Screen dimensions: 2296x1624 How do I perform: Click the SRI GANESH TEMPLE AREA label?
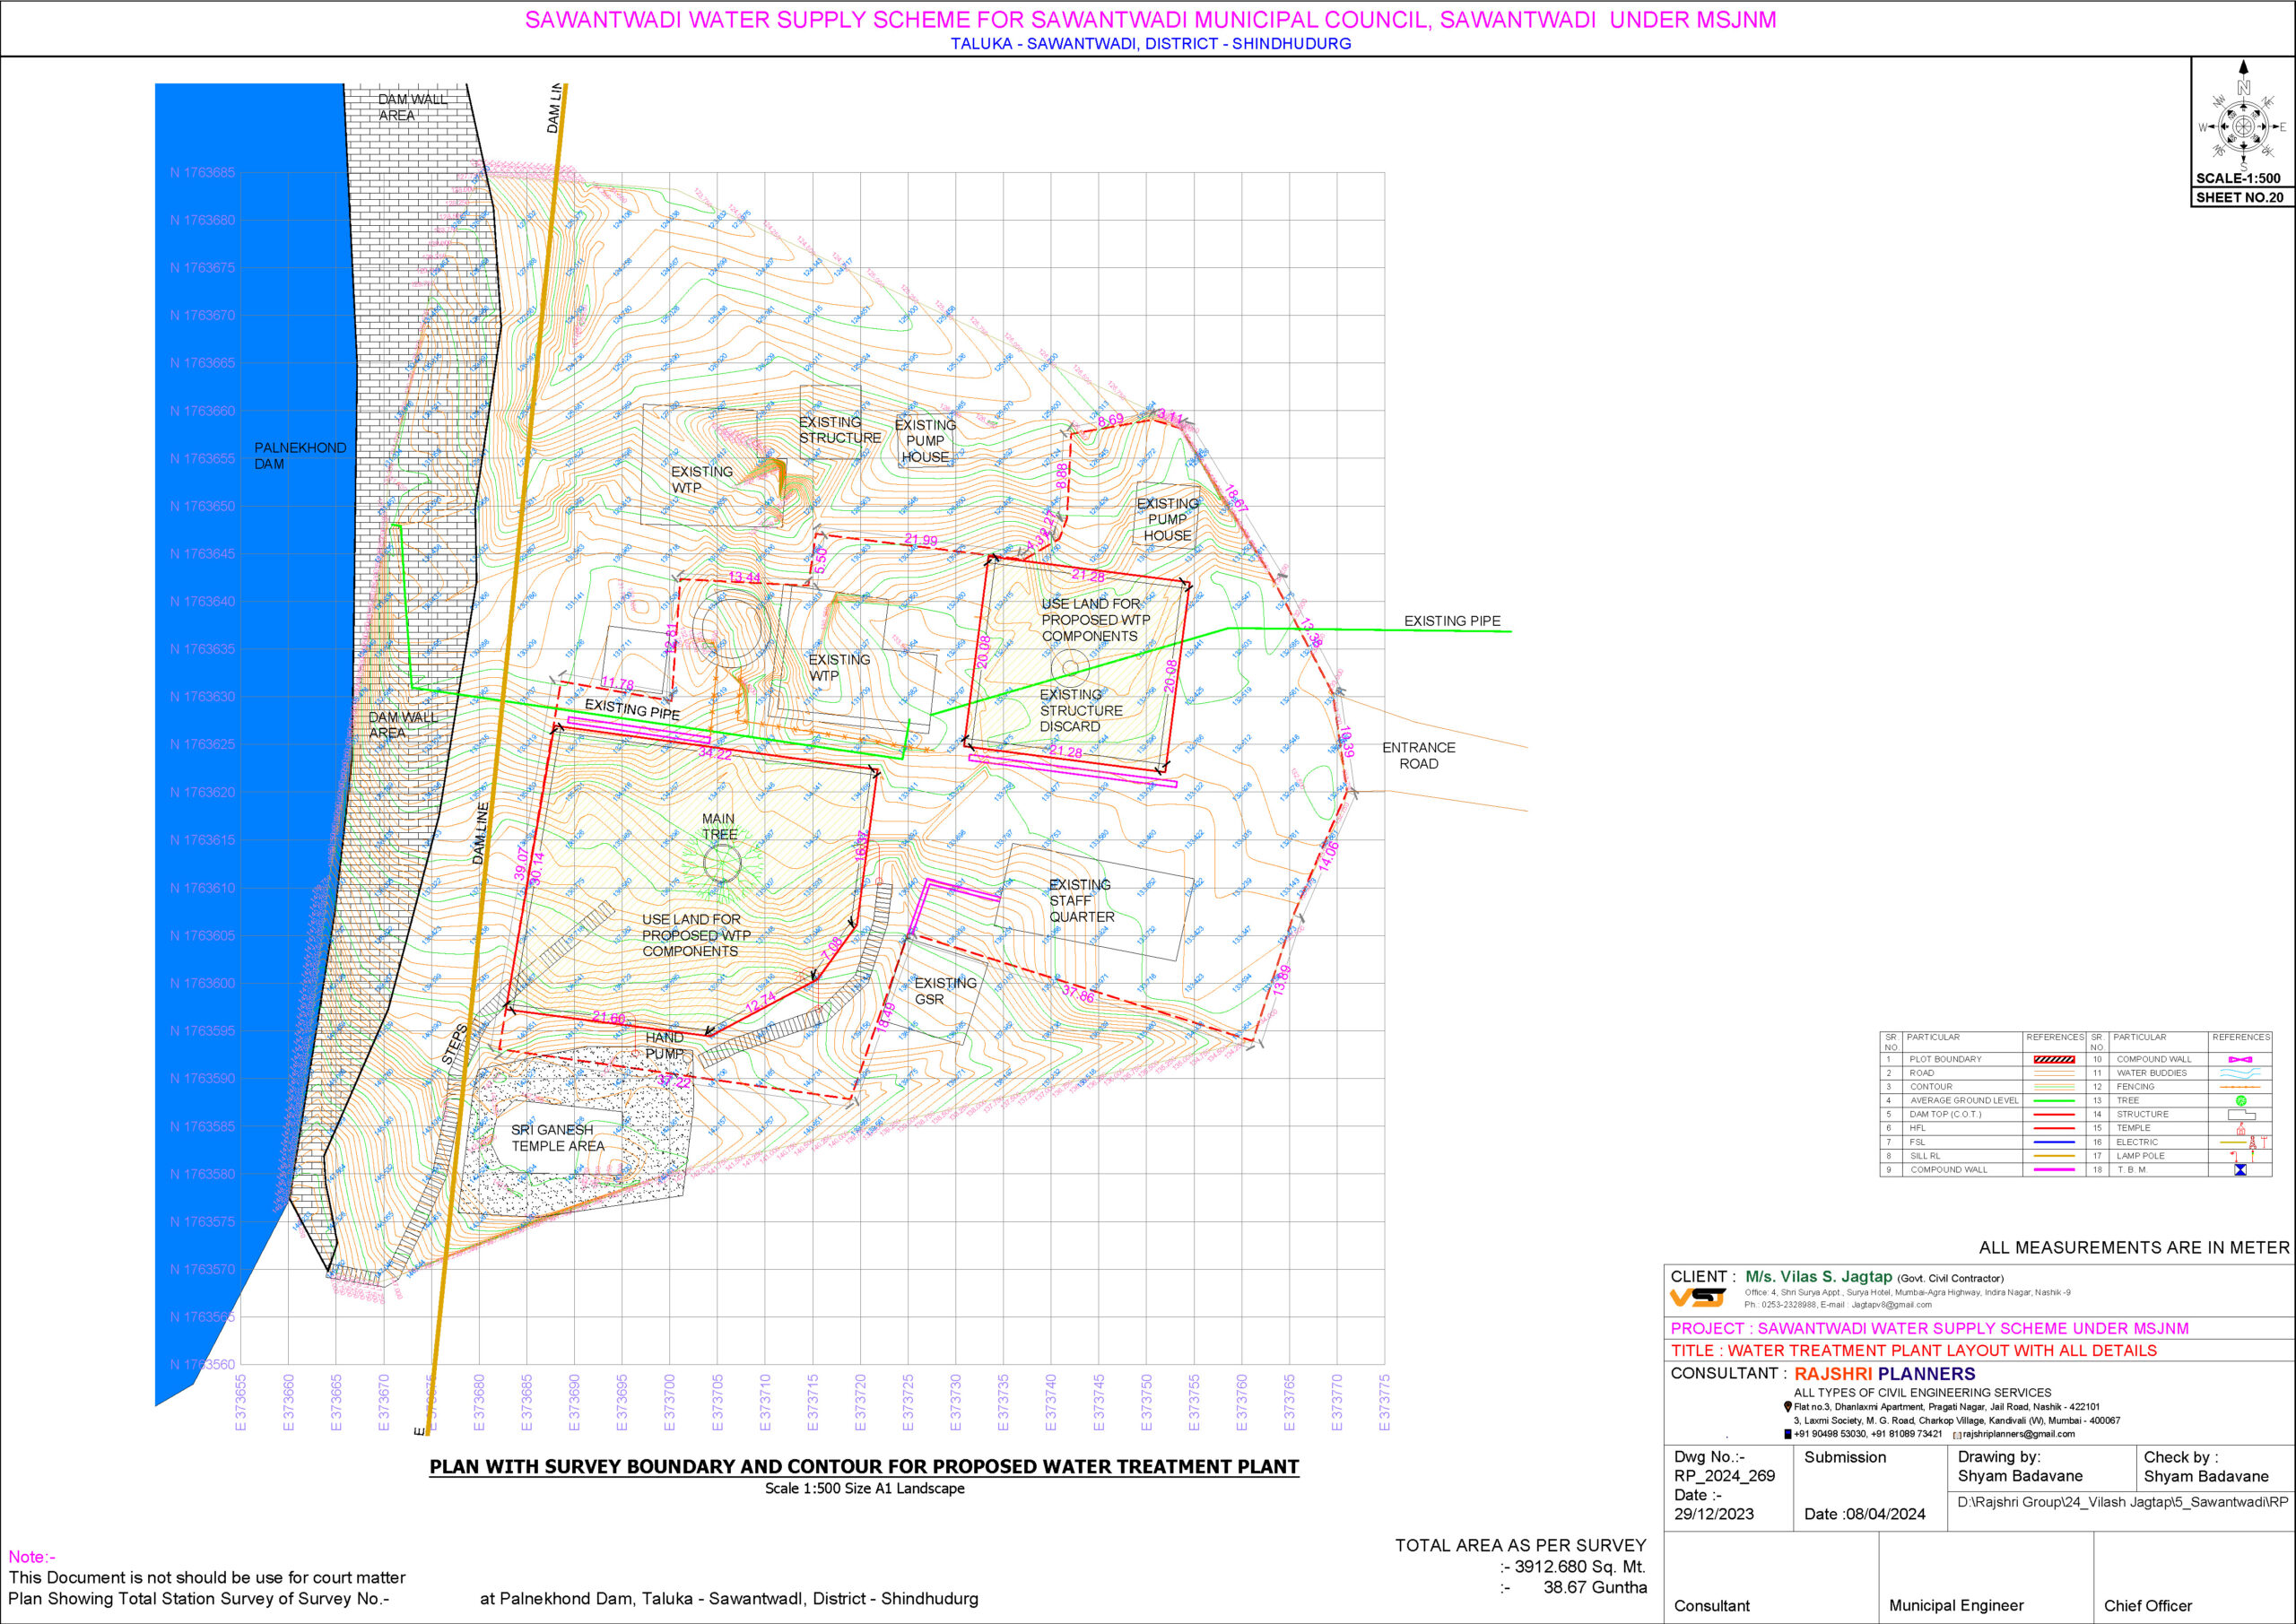point(557,1138)
